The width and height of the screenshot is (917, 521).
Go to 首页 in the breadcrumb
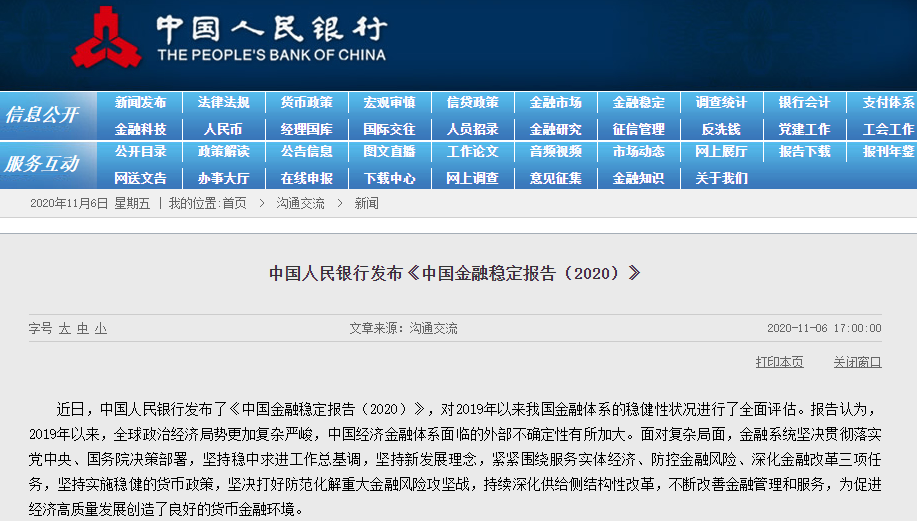click(234, 203)
